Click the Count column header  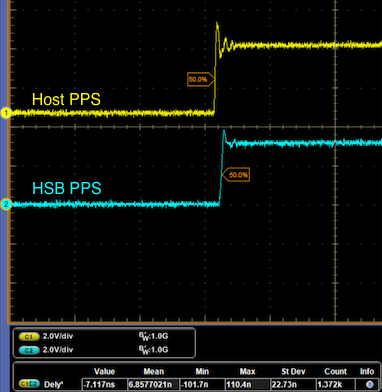(335, 371)
